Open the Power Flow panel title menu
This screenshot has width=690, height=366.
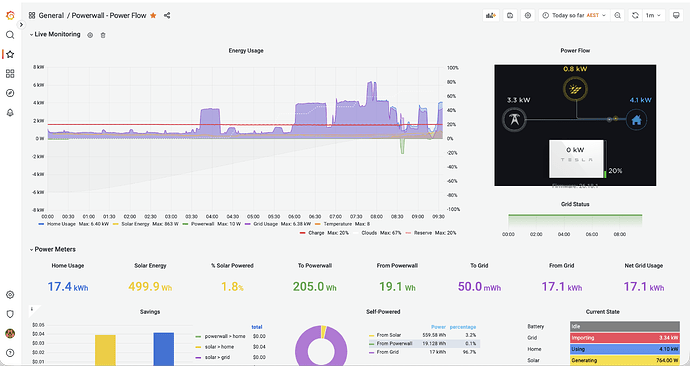coord(575,51)
